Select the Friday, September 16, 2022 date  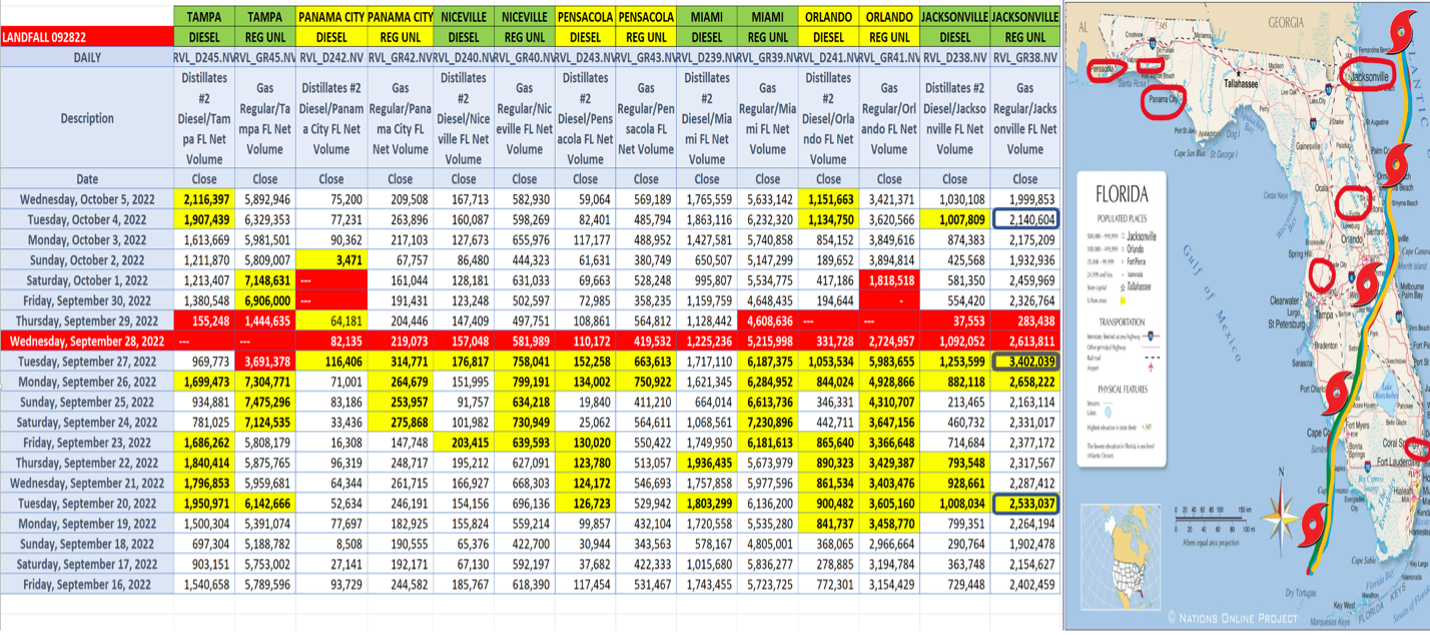coord(87,583)
